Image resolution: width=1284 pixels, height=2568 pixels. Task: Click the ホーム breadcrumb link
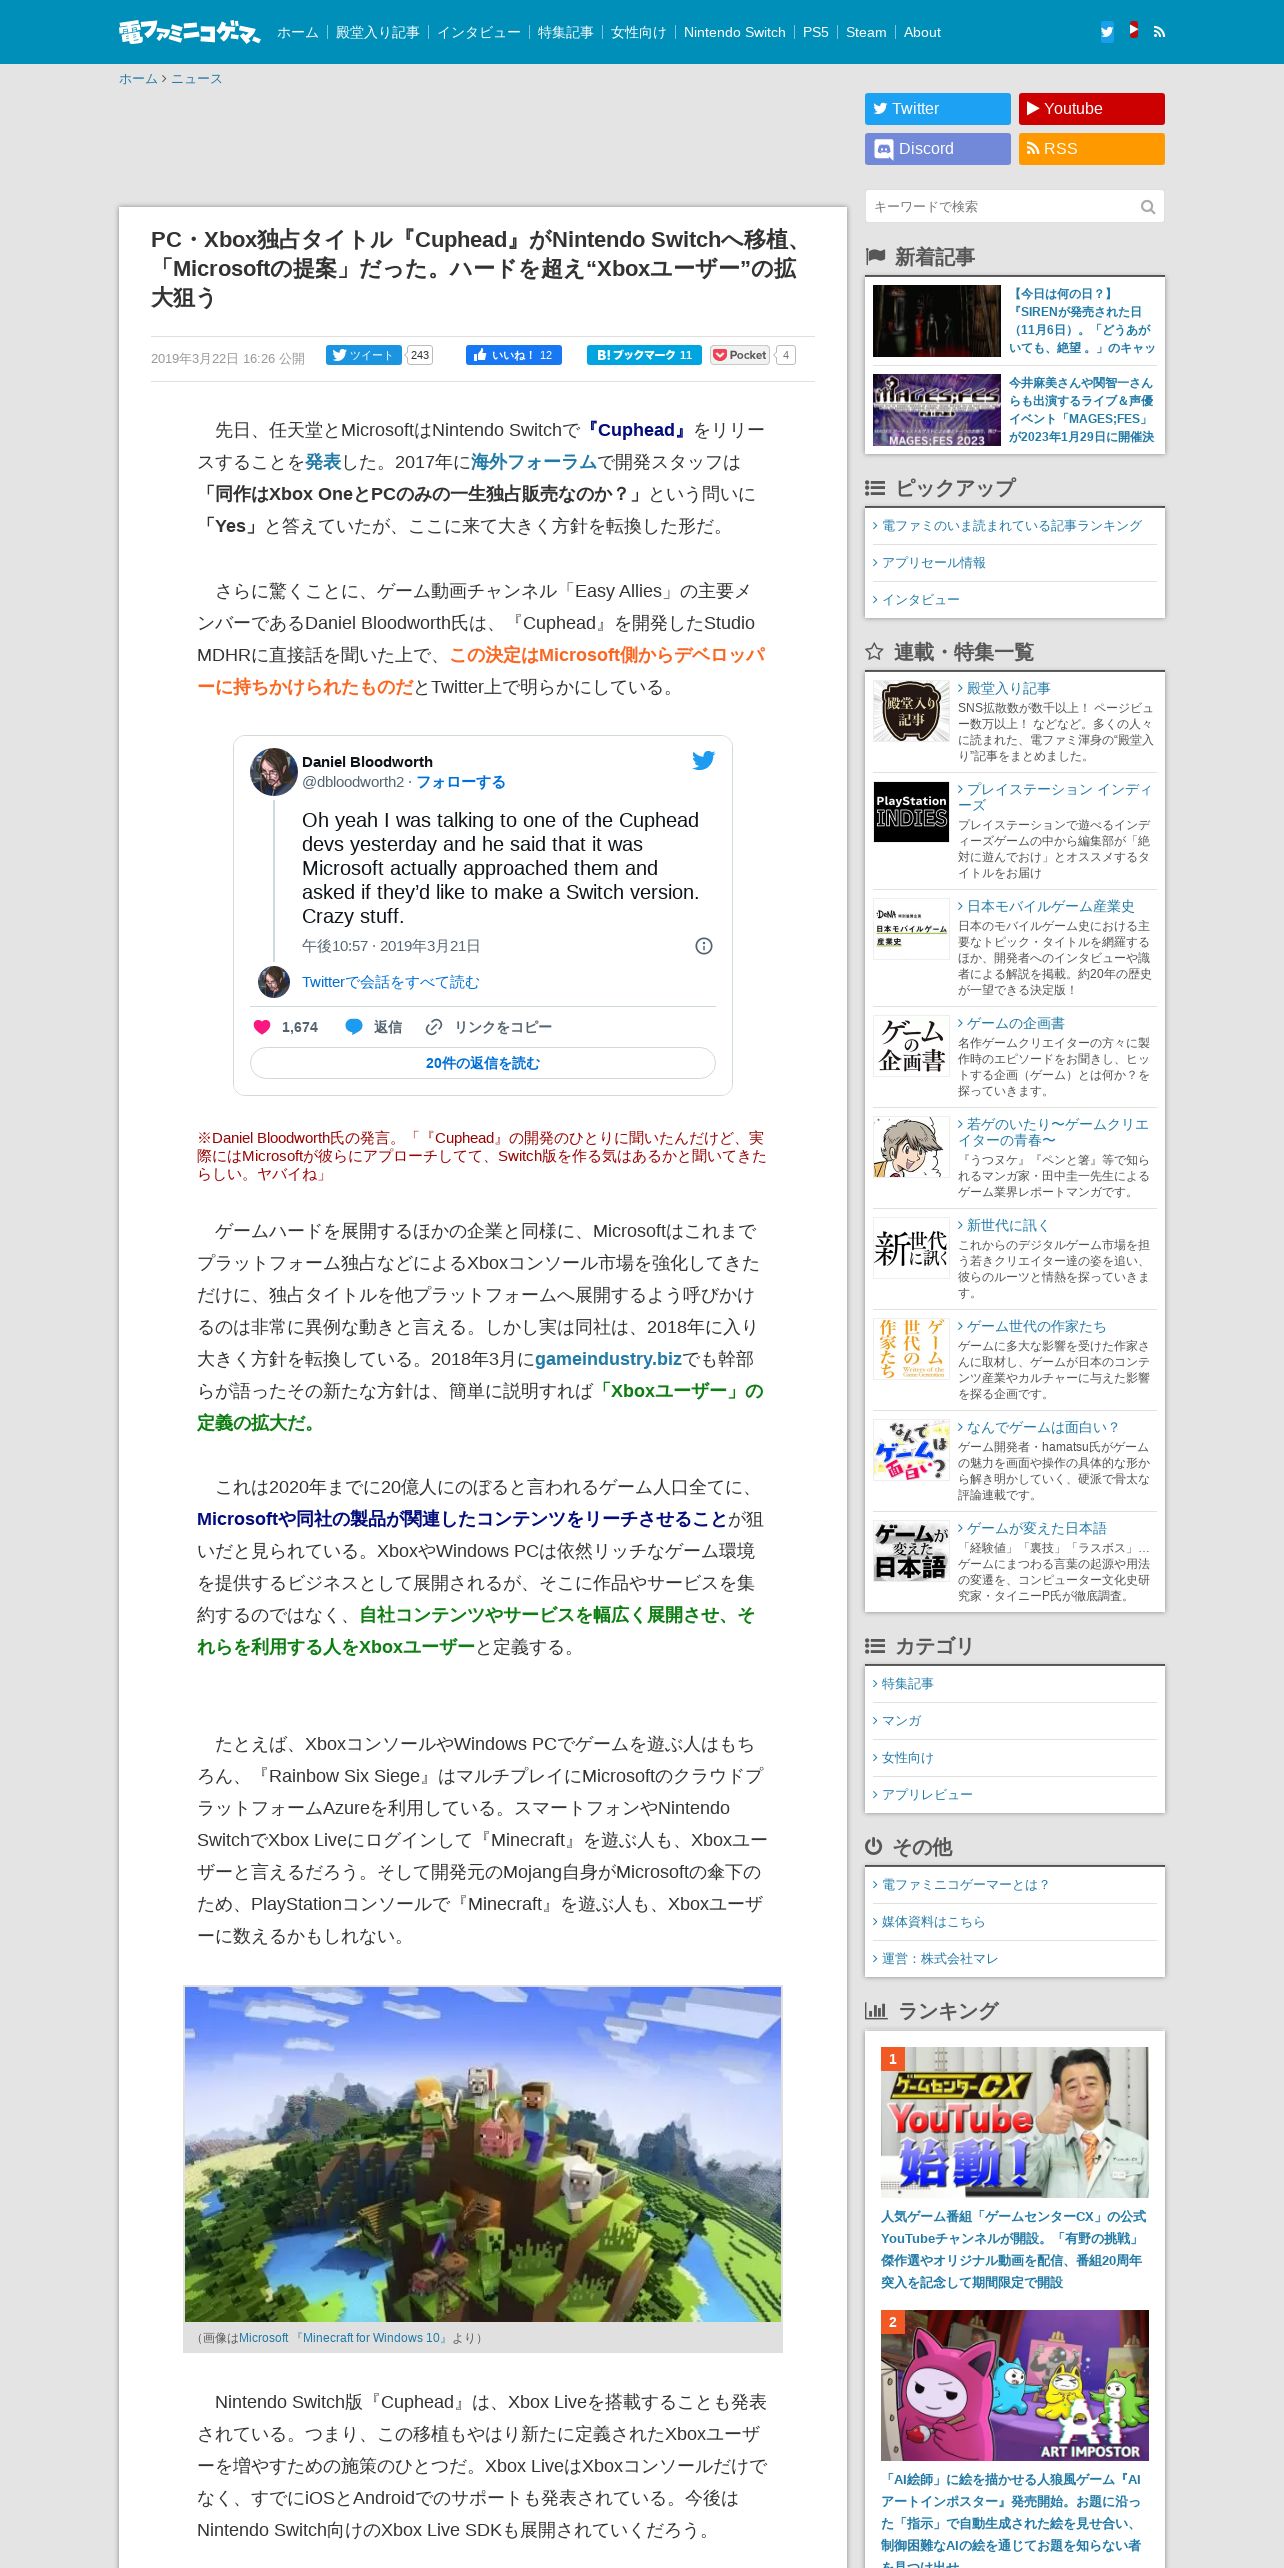point(138,79)
